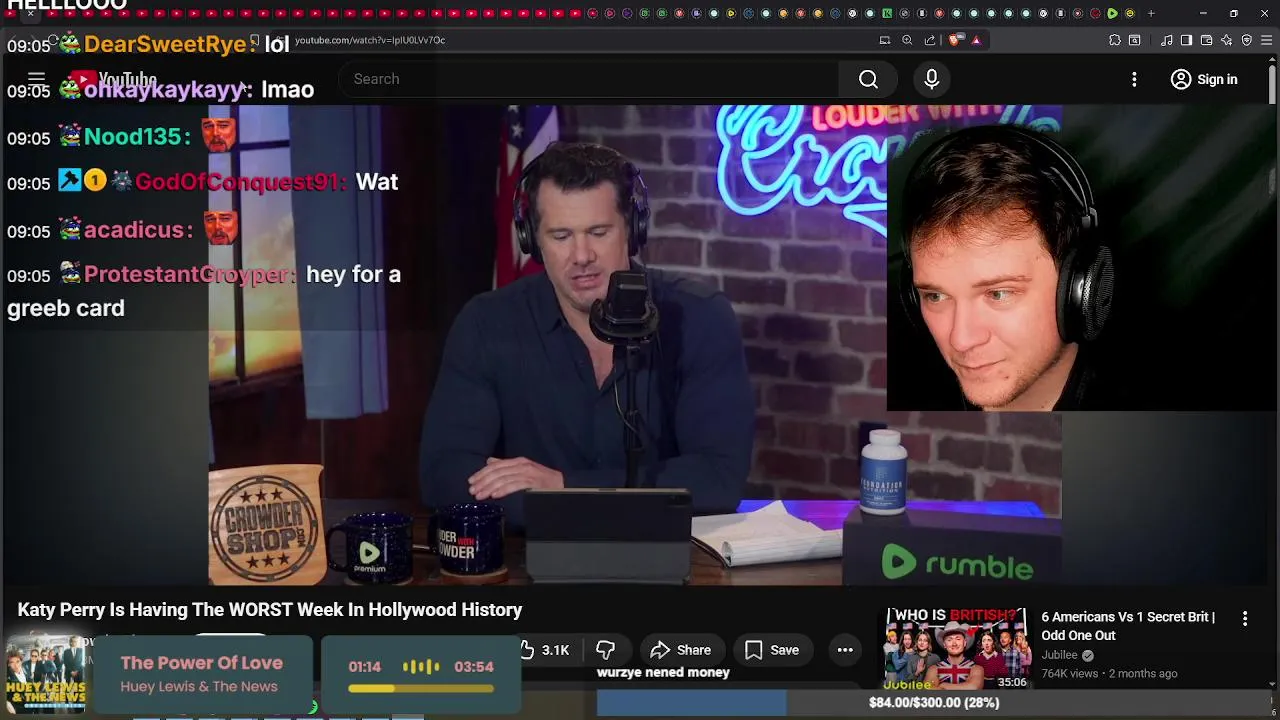Open the Brave VPN shield icon
This screenshot has width=1280, height=720.
click(1247, 40)
